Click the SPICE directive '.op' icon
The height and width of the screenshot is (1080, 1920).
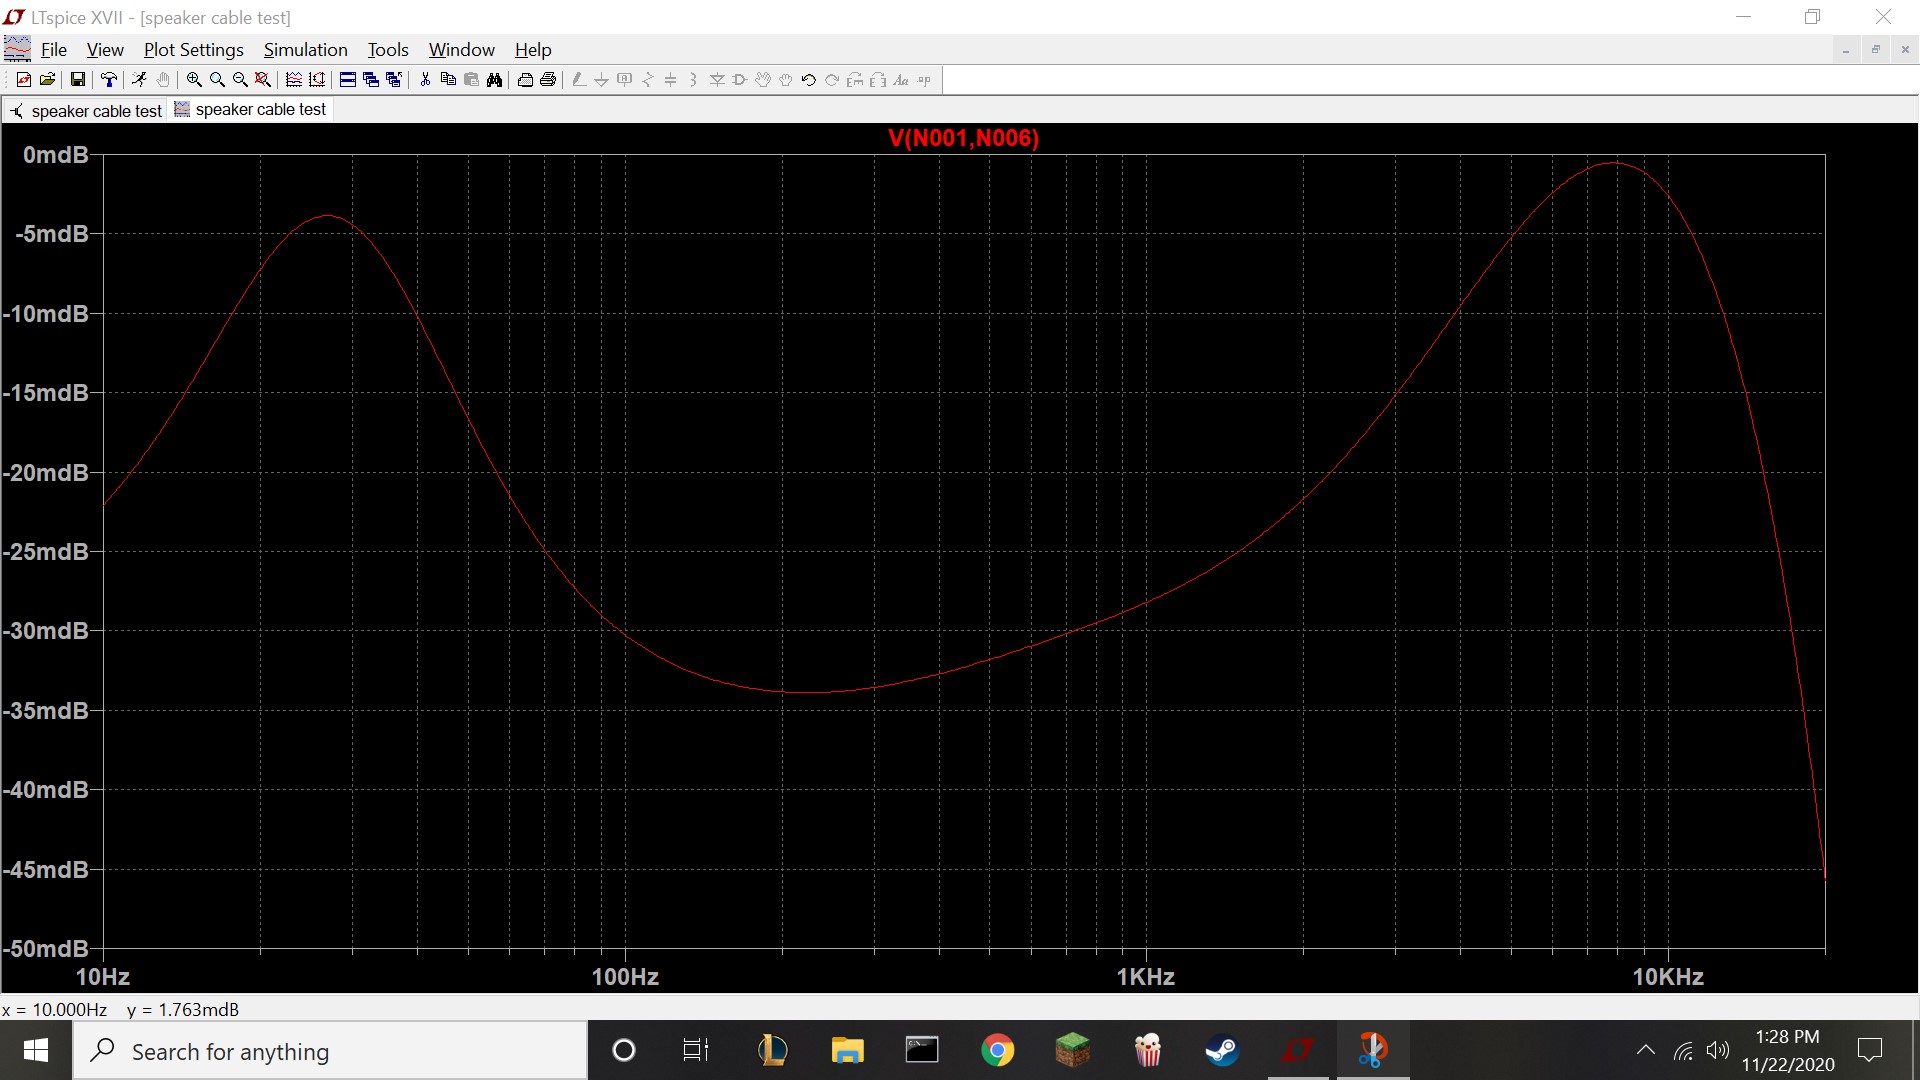[924, 80]
